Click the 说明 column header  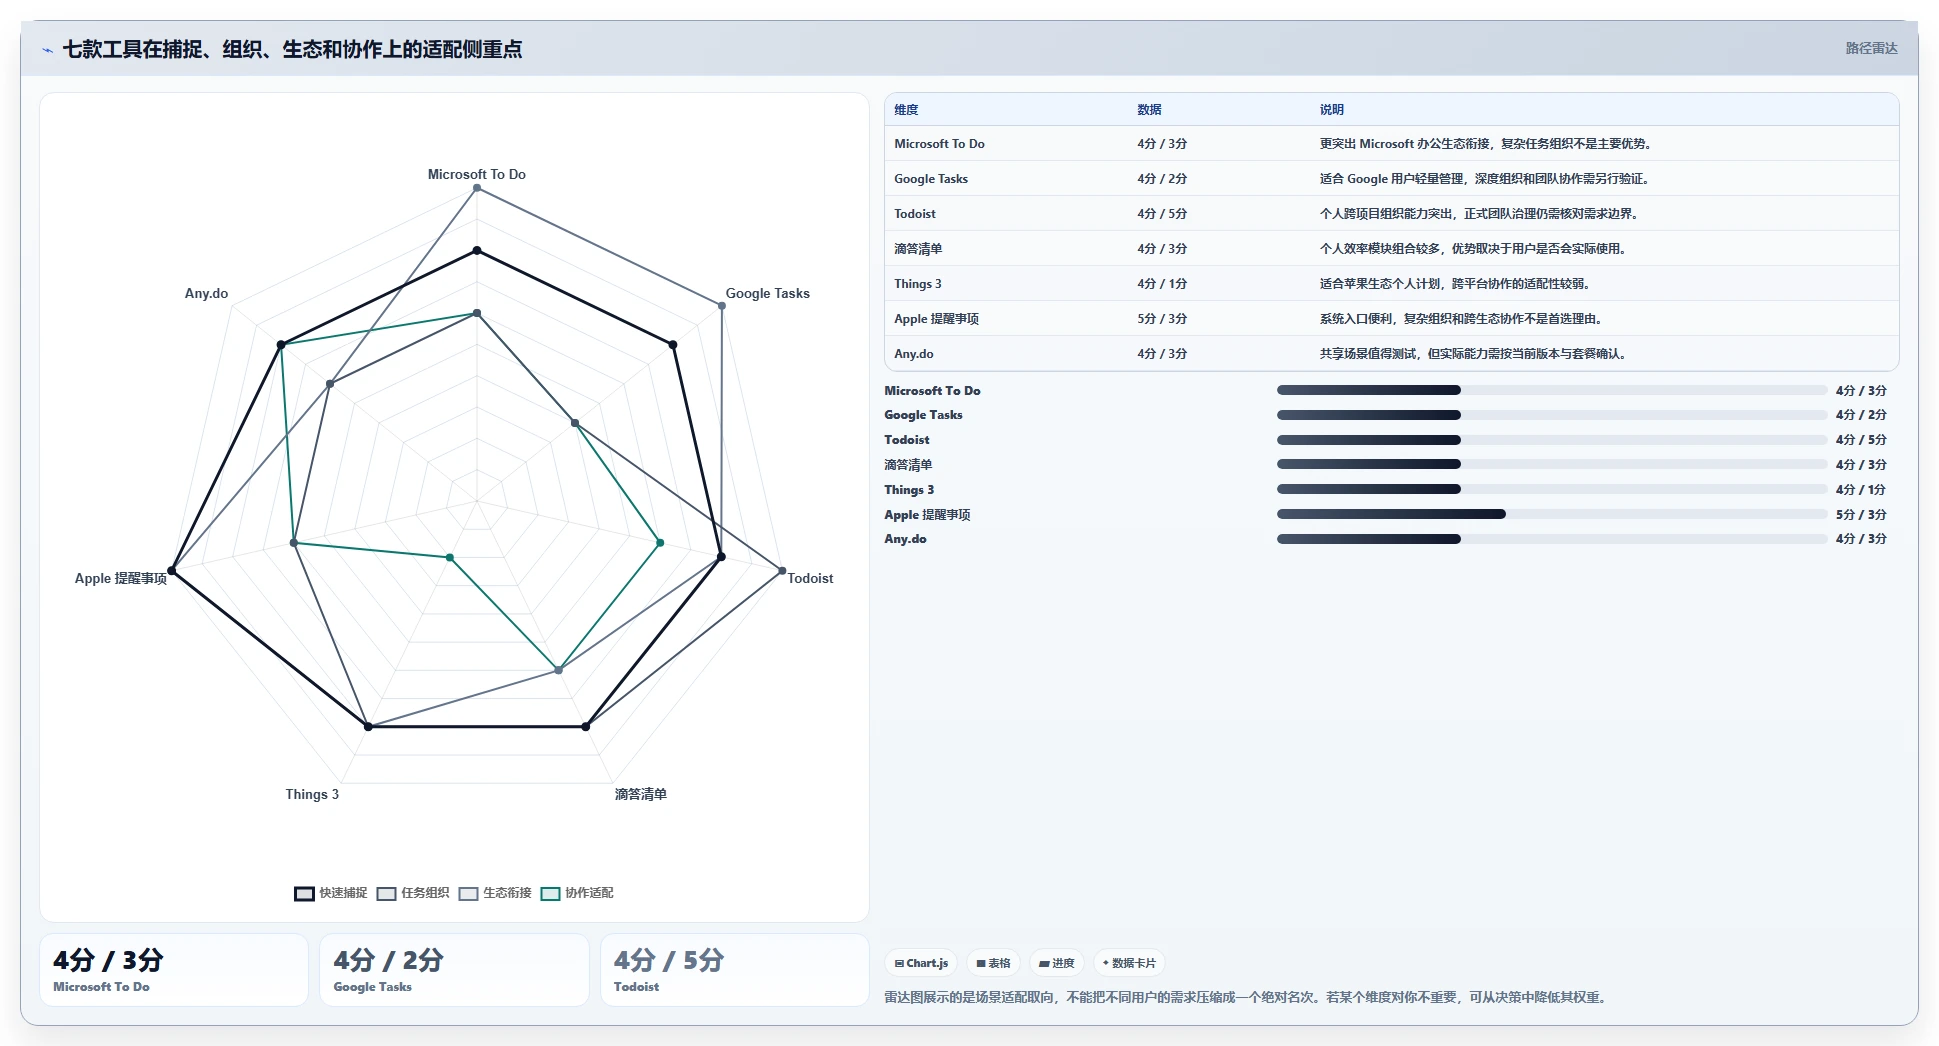point(1331,110)
